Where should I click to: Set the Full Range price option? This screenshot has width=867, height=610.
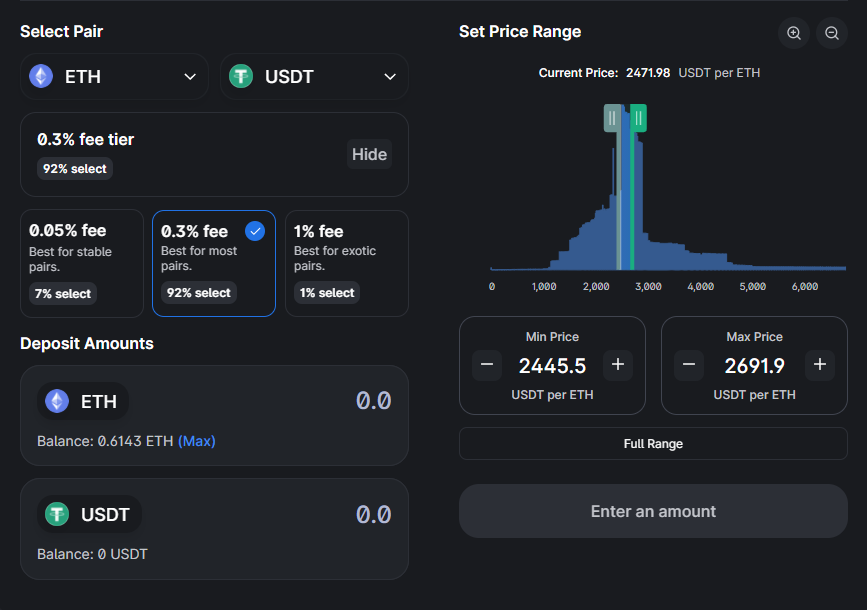click(x=653, y=444)
